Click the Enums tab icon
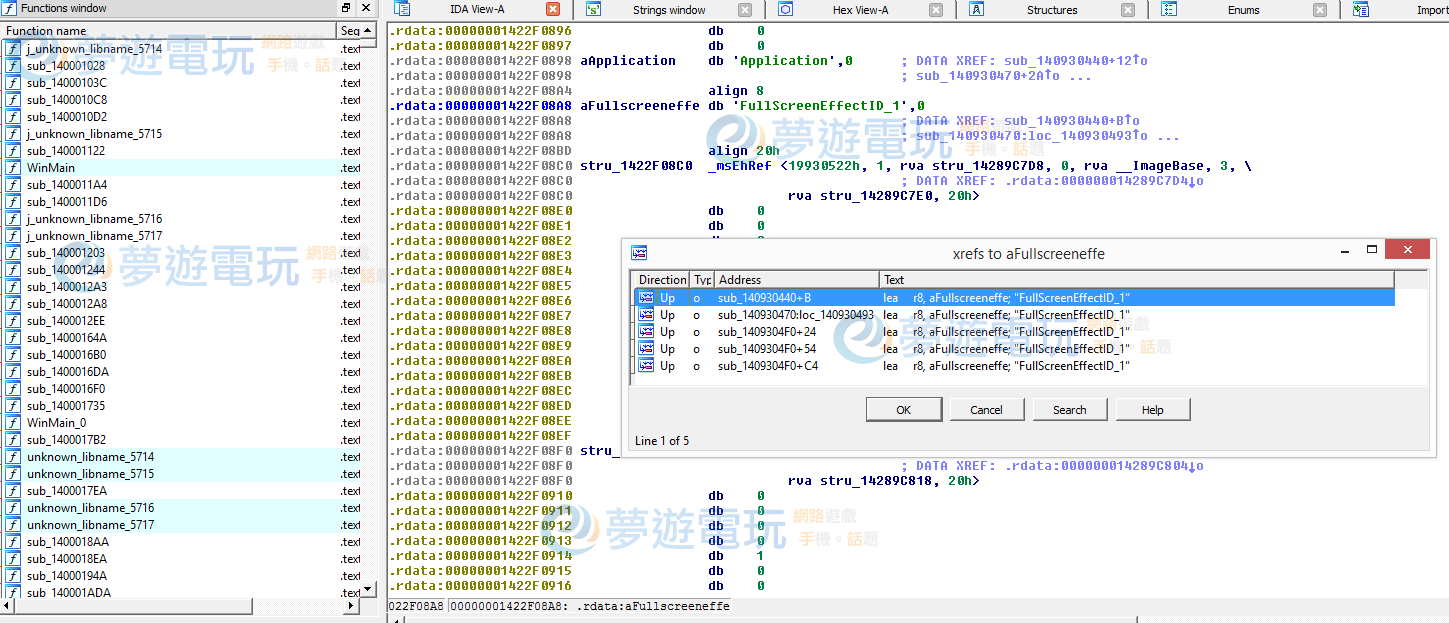 [x=1169, y=10]
